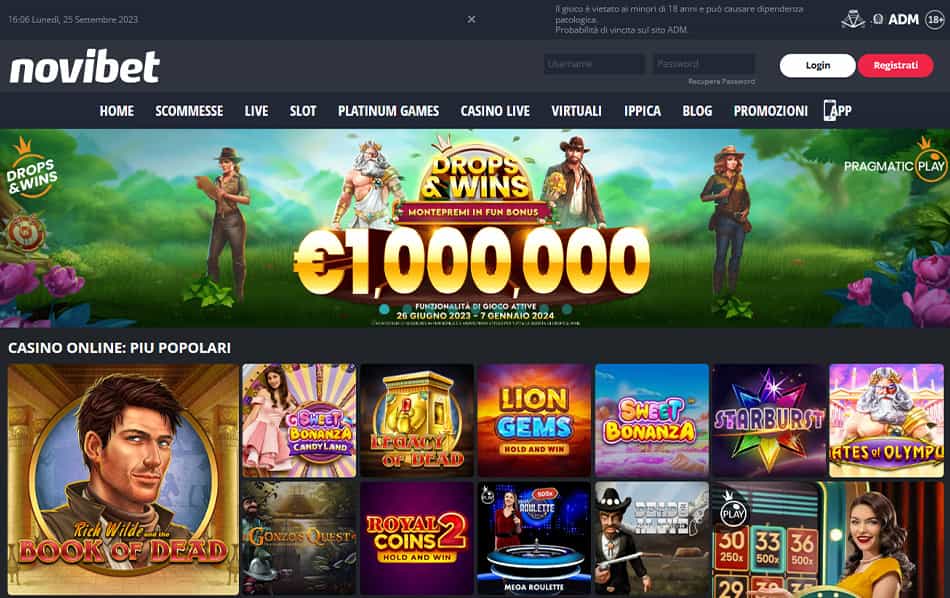950x598 pixels.
Task: Click the Drops & Wins corner badge
Action: point(31,171)
